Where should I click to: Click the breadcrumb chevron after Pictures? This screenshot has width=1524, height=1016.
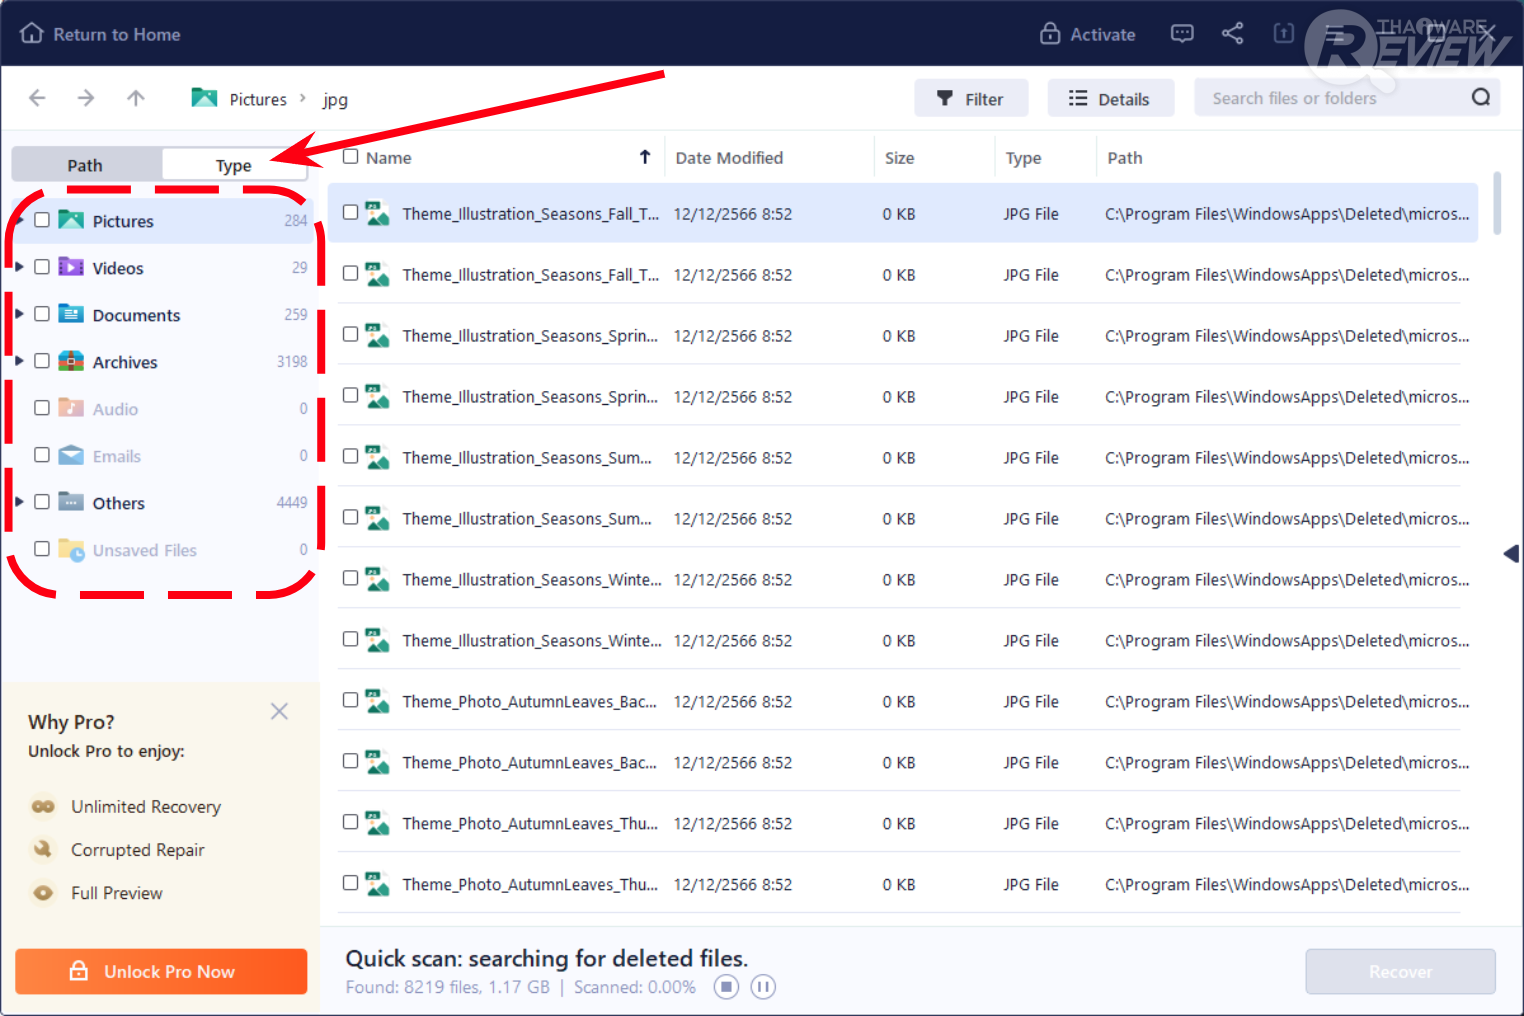point(302,98)
